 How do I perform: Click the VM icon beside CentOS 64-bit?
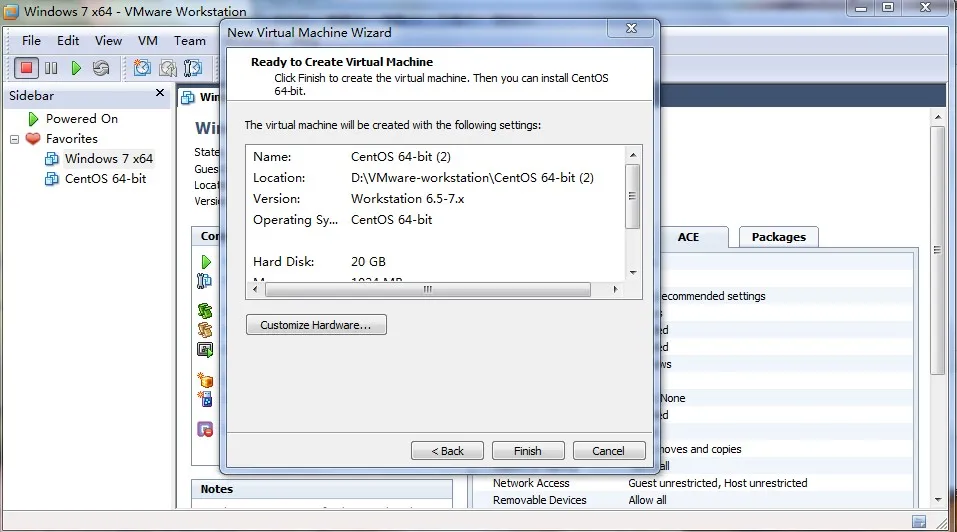coord(52,179)
